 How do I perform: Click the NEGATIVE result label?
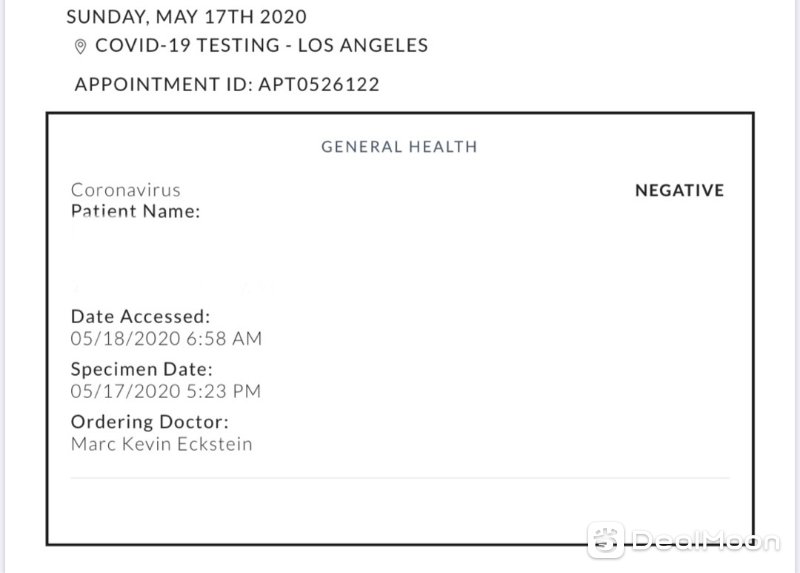[x=679, y=190]
